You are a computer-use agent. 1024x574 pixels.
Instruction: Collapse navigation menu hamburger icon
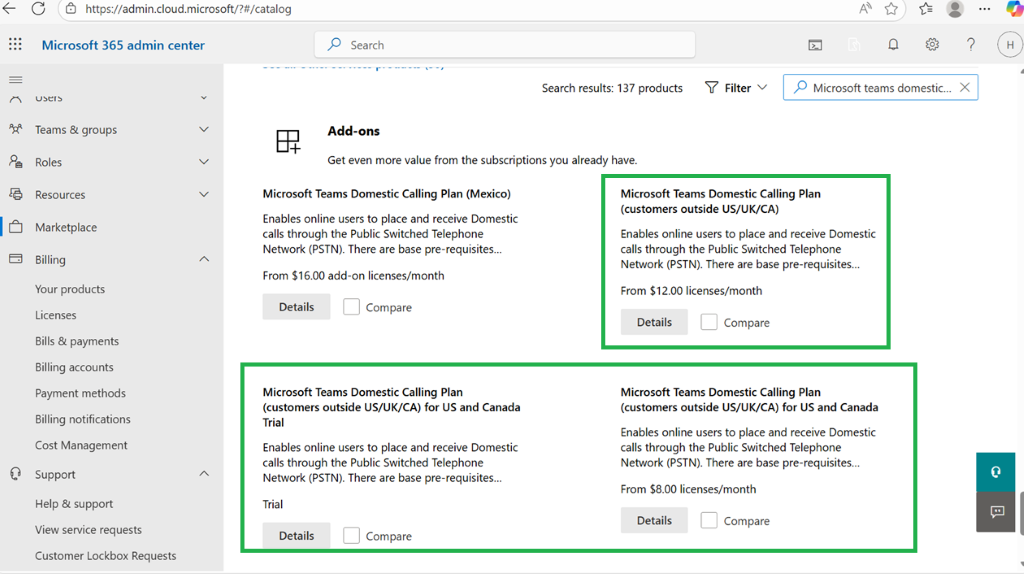coord(16,80)
